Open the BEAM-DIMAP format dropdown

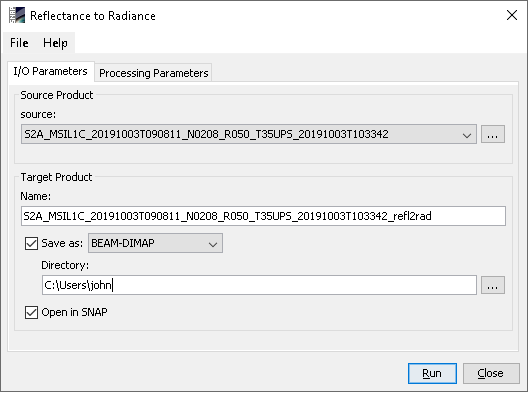[x=155, y=243]
